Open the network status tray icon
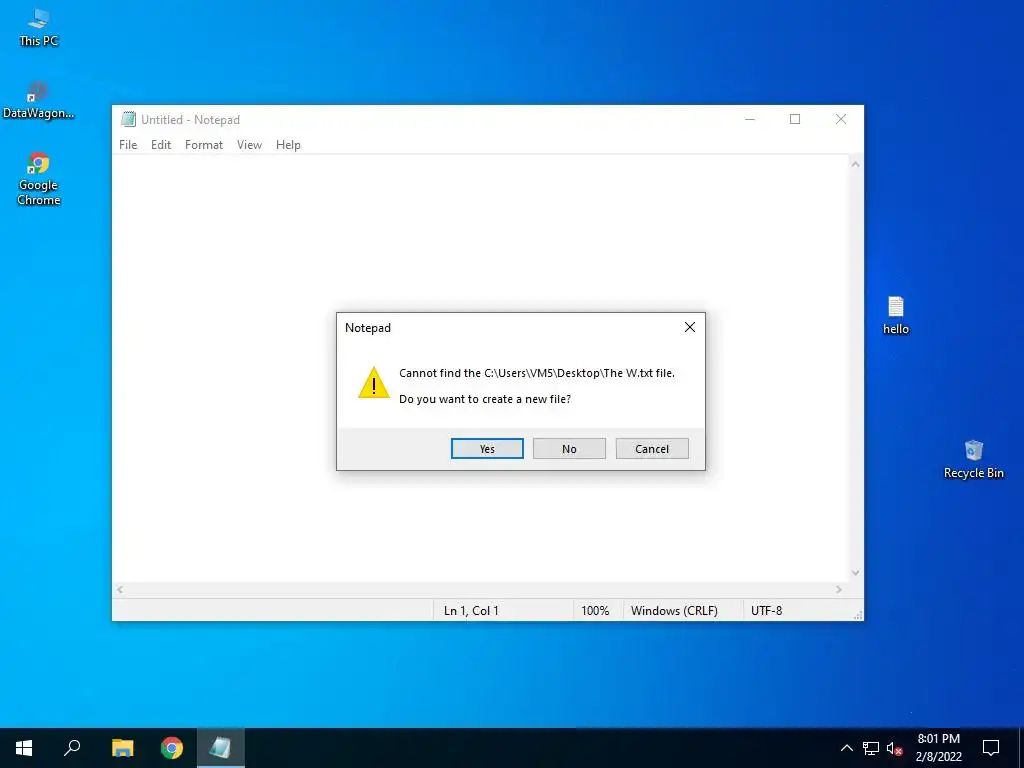1024x768 pixels. point(871,748)
